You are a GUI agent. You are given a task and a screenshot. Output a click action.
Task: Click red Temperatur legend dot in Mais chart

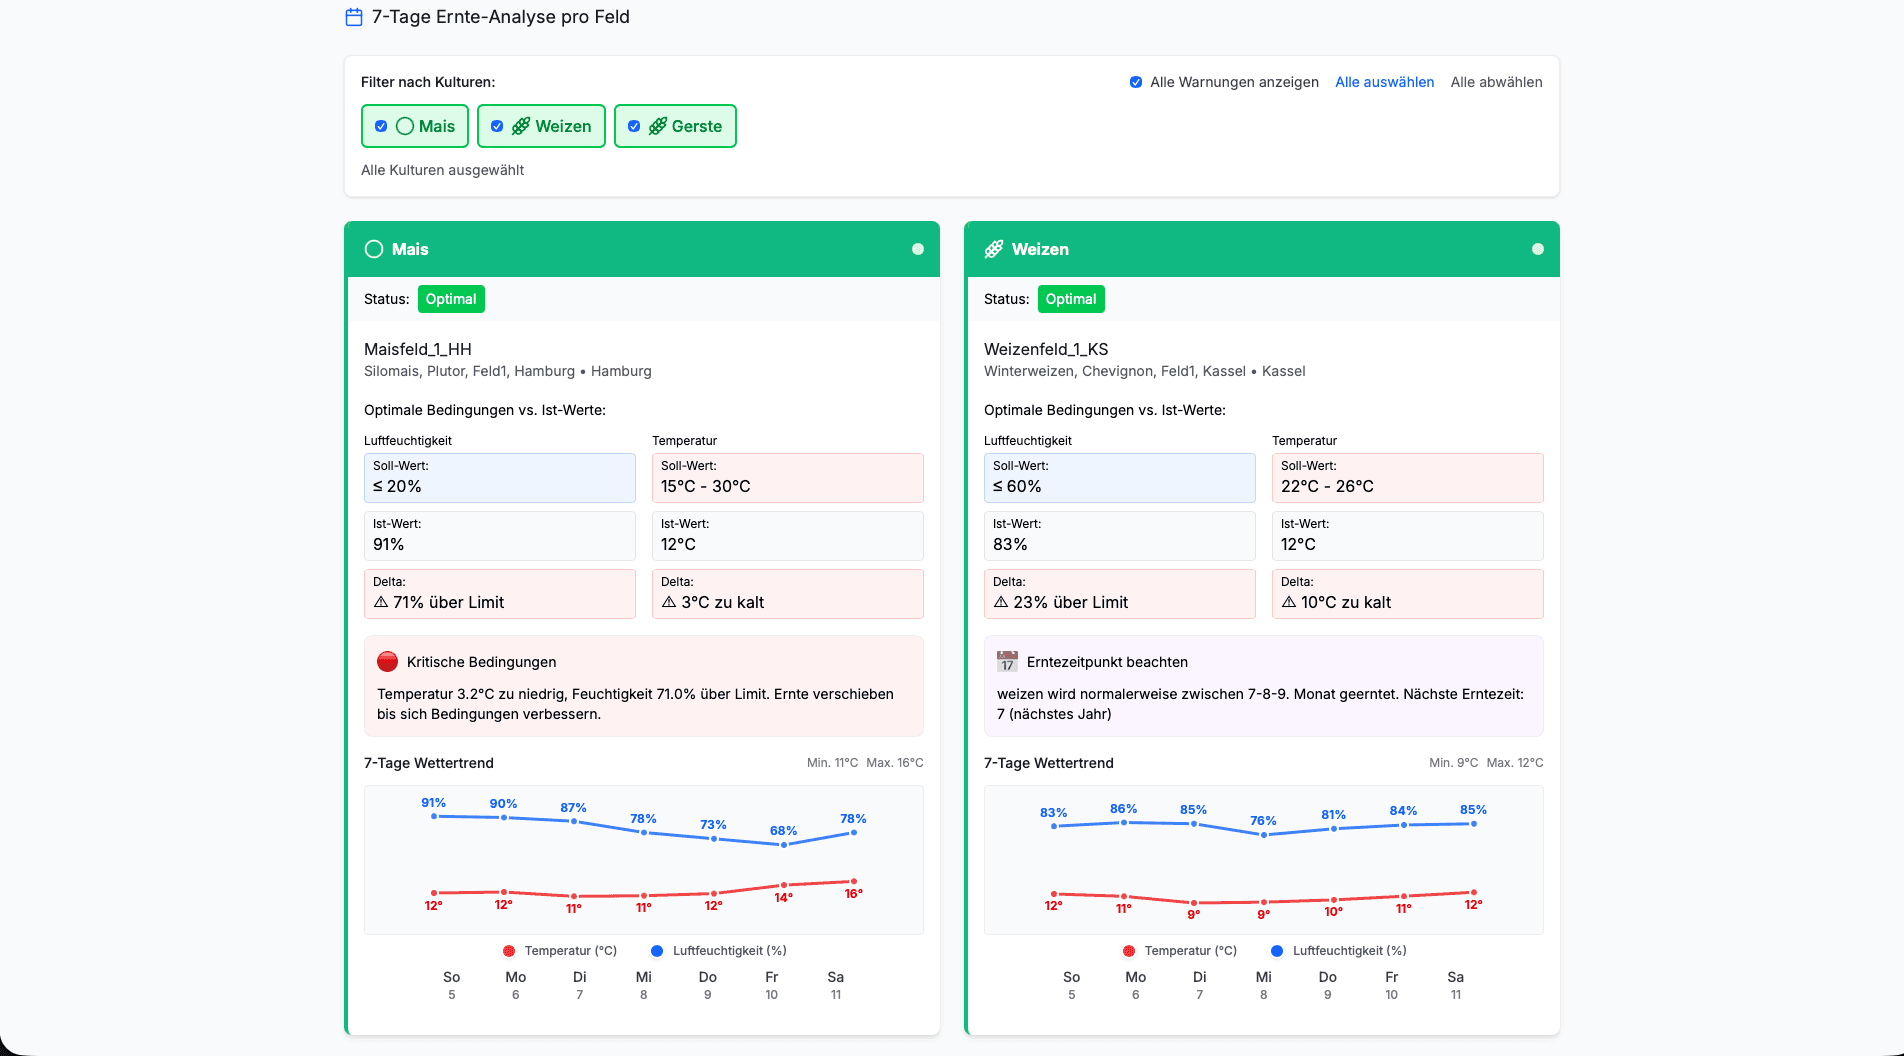point(509,951)
